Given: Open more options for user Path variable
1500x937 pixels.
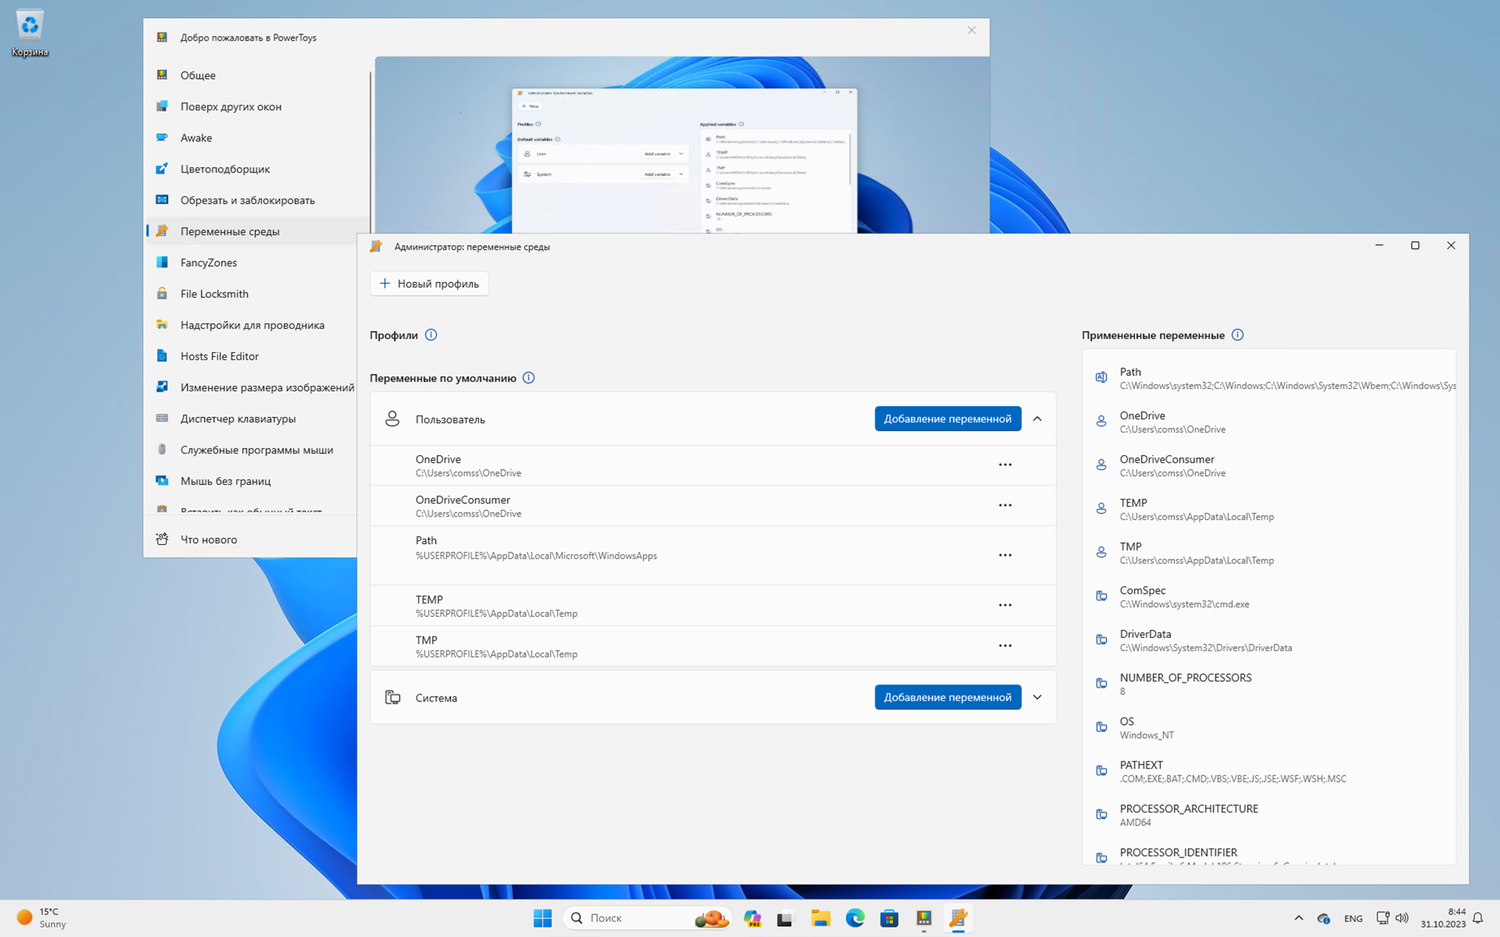Looking at the screenshot, I should click(1005, 555).
